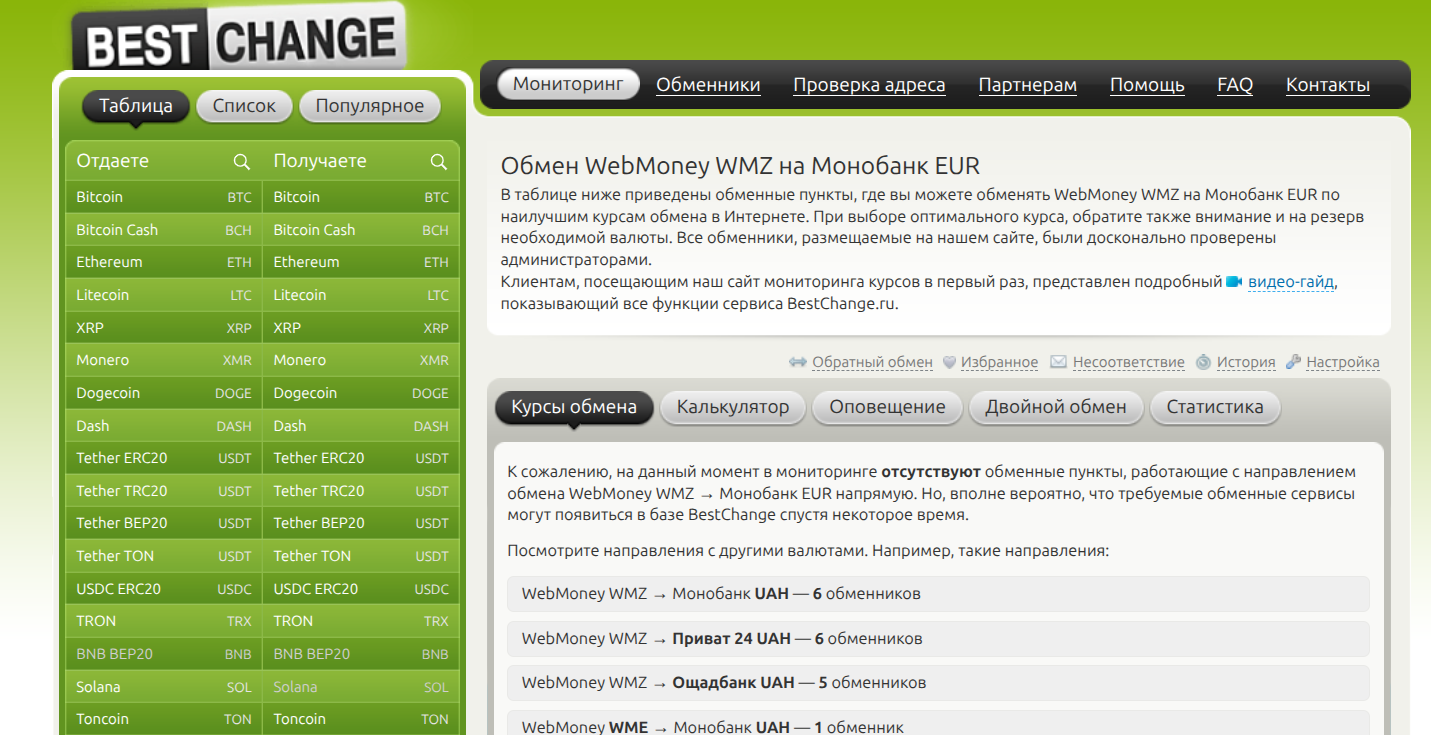Choose Litecoin in the Отдаете column
The height and width of the screenshot is (735, 1431).
(164, 295)
